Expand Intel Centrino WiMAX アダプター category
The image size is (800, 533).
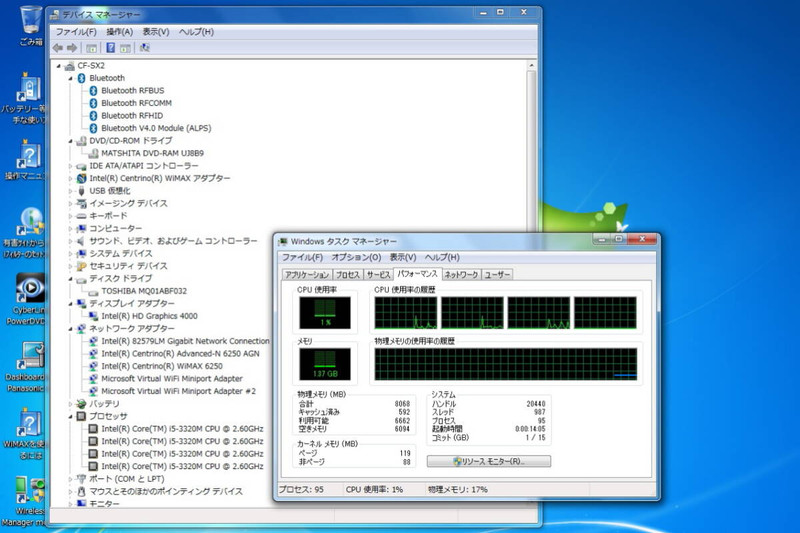point(70,179)
